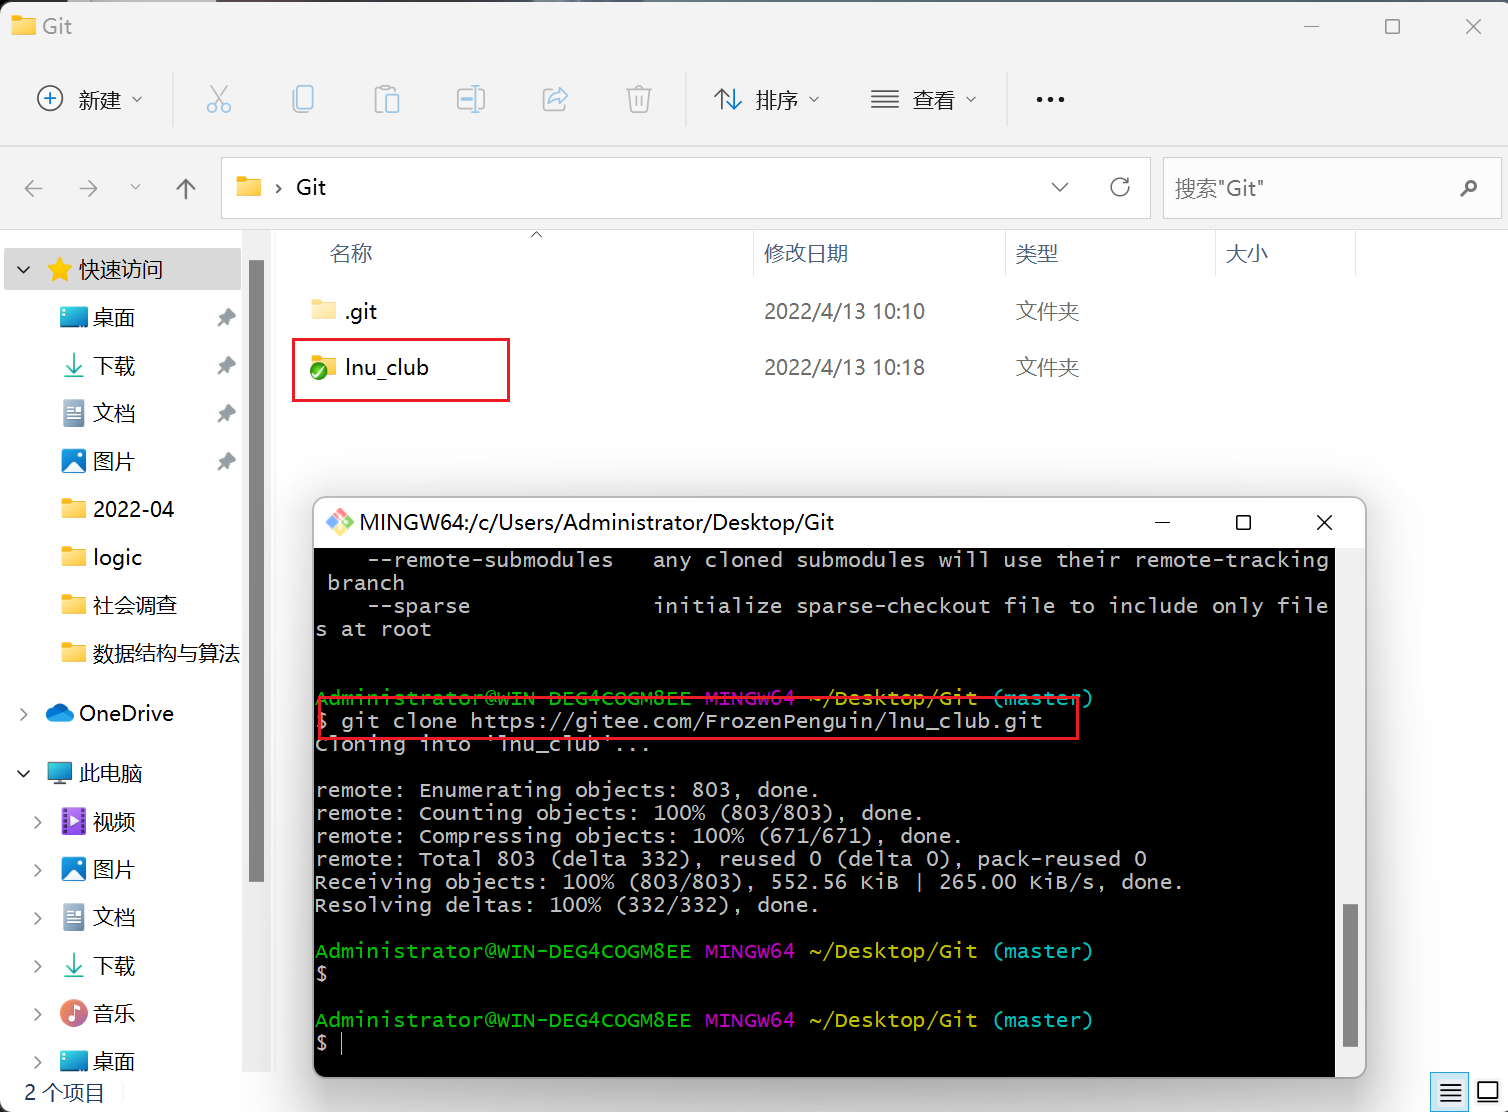The width and height of the screenshot is (1508, 1112).
Task: Click the Delete trash icon
Action: pos(639,99)
